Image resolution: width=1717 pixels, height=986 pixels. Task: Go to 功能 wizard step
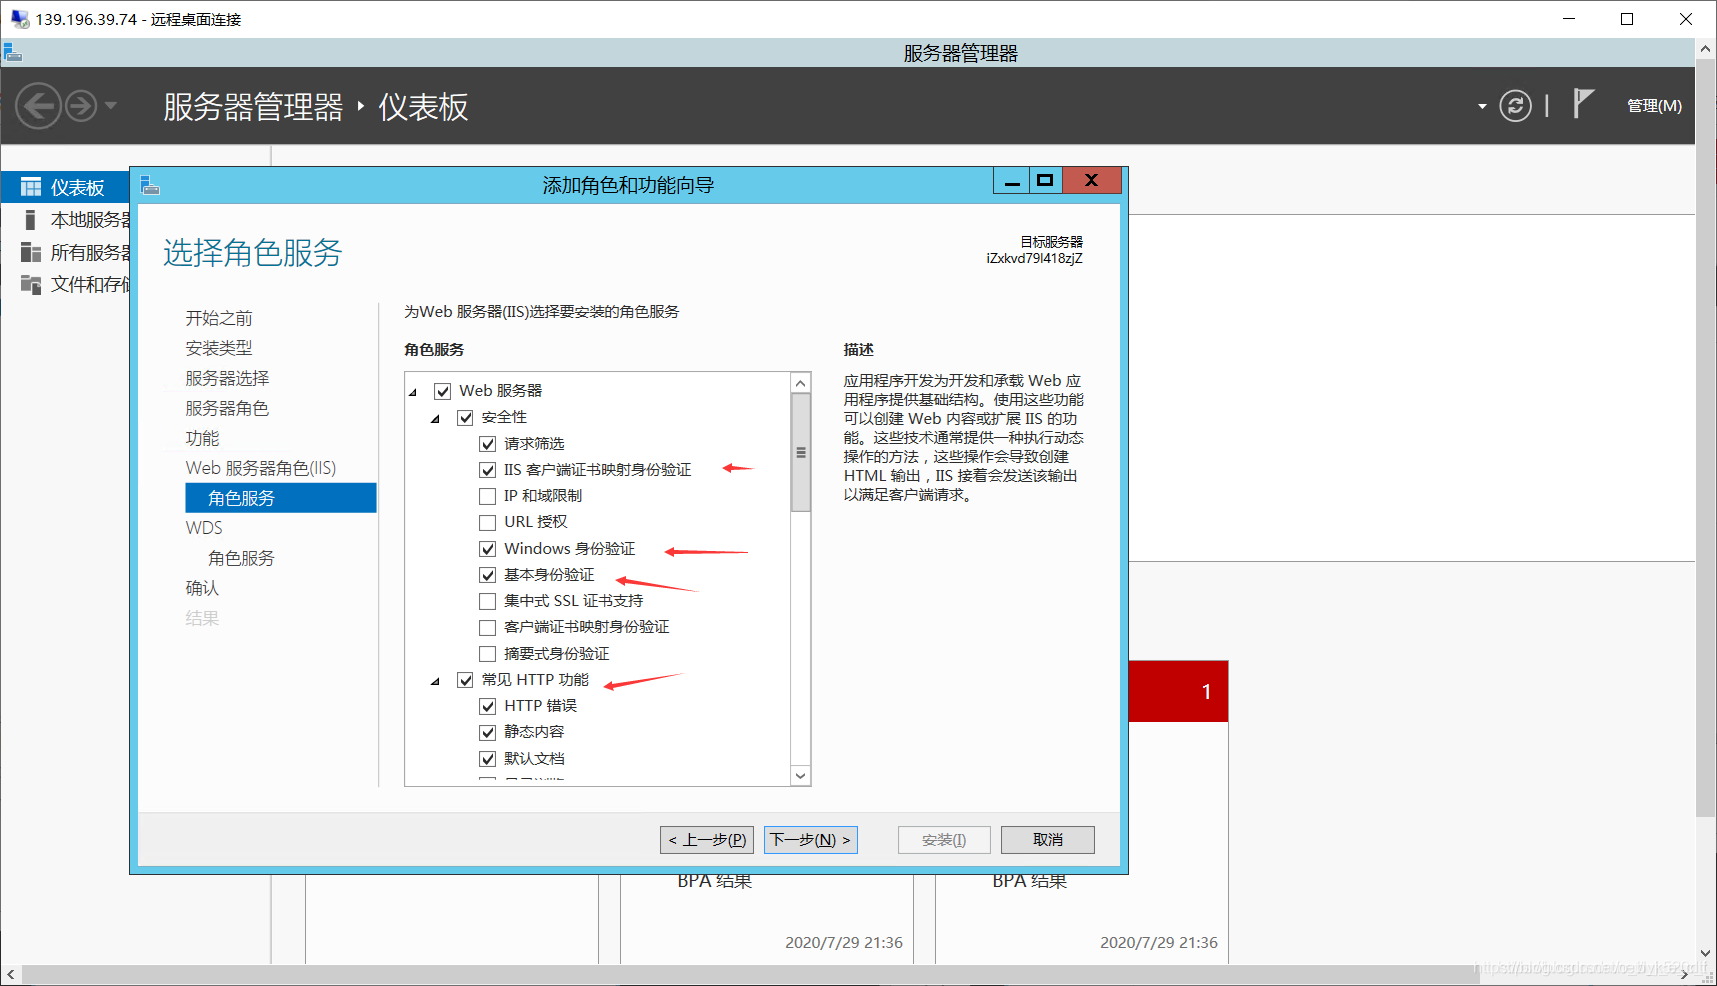point(202,438)
